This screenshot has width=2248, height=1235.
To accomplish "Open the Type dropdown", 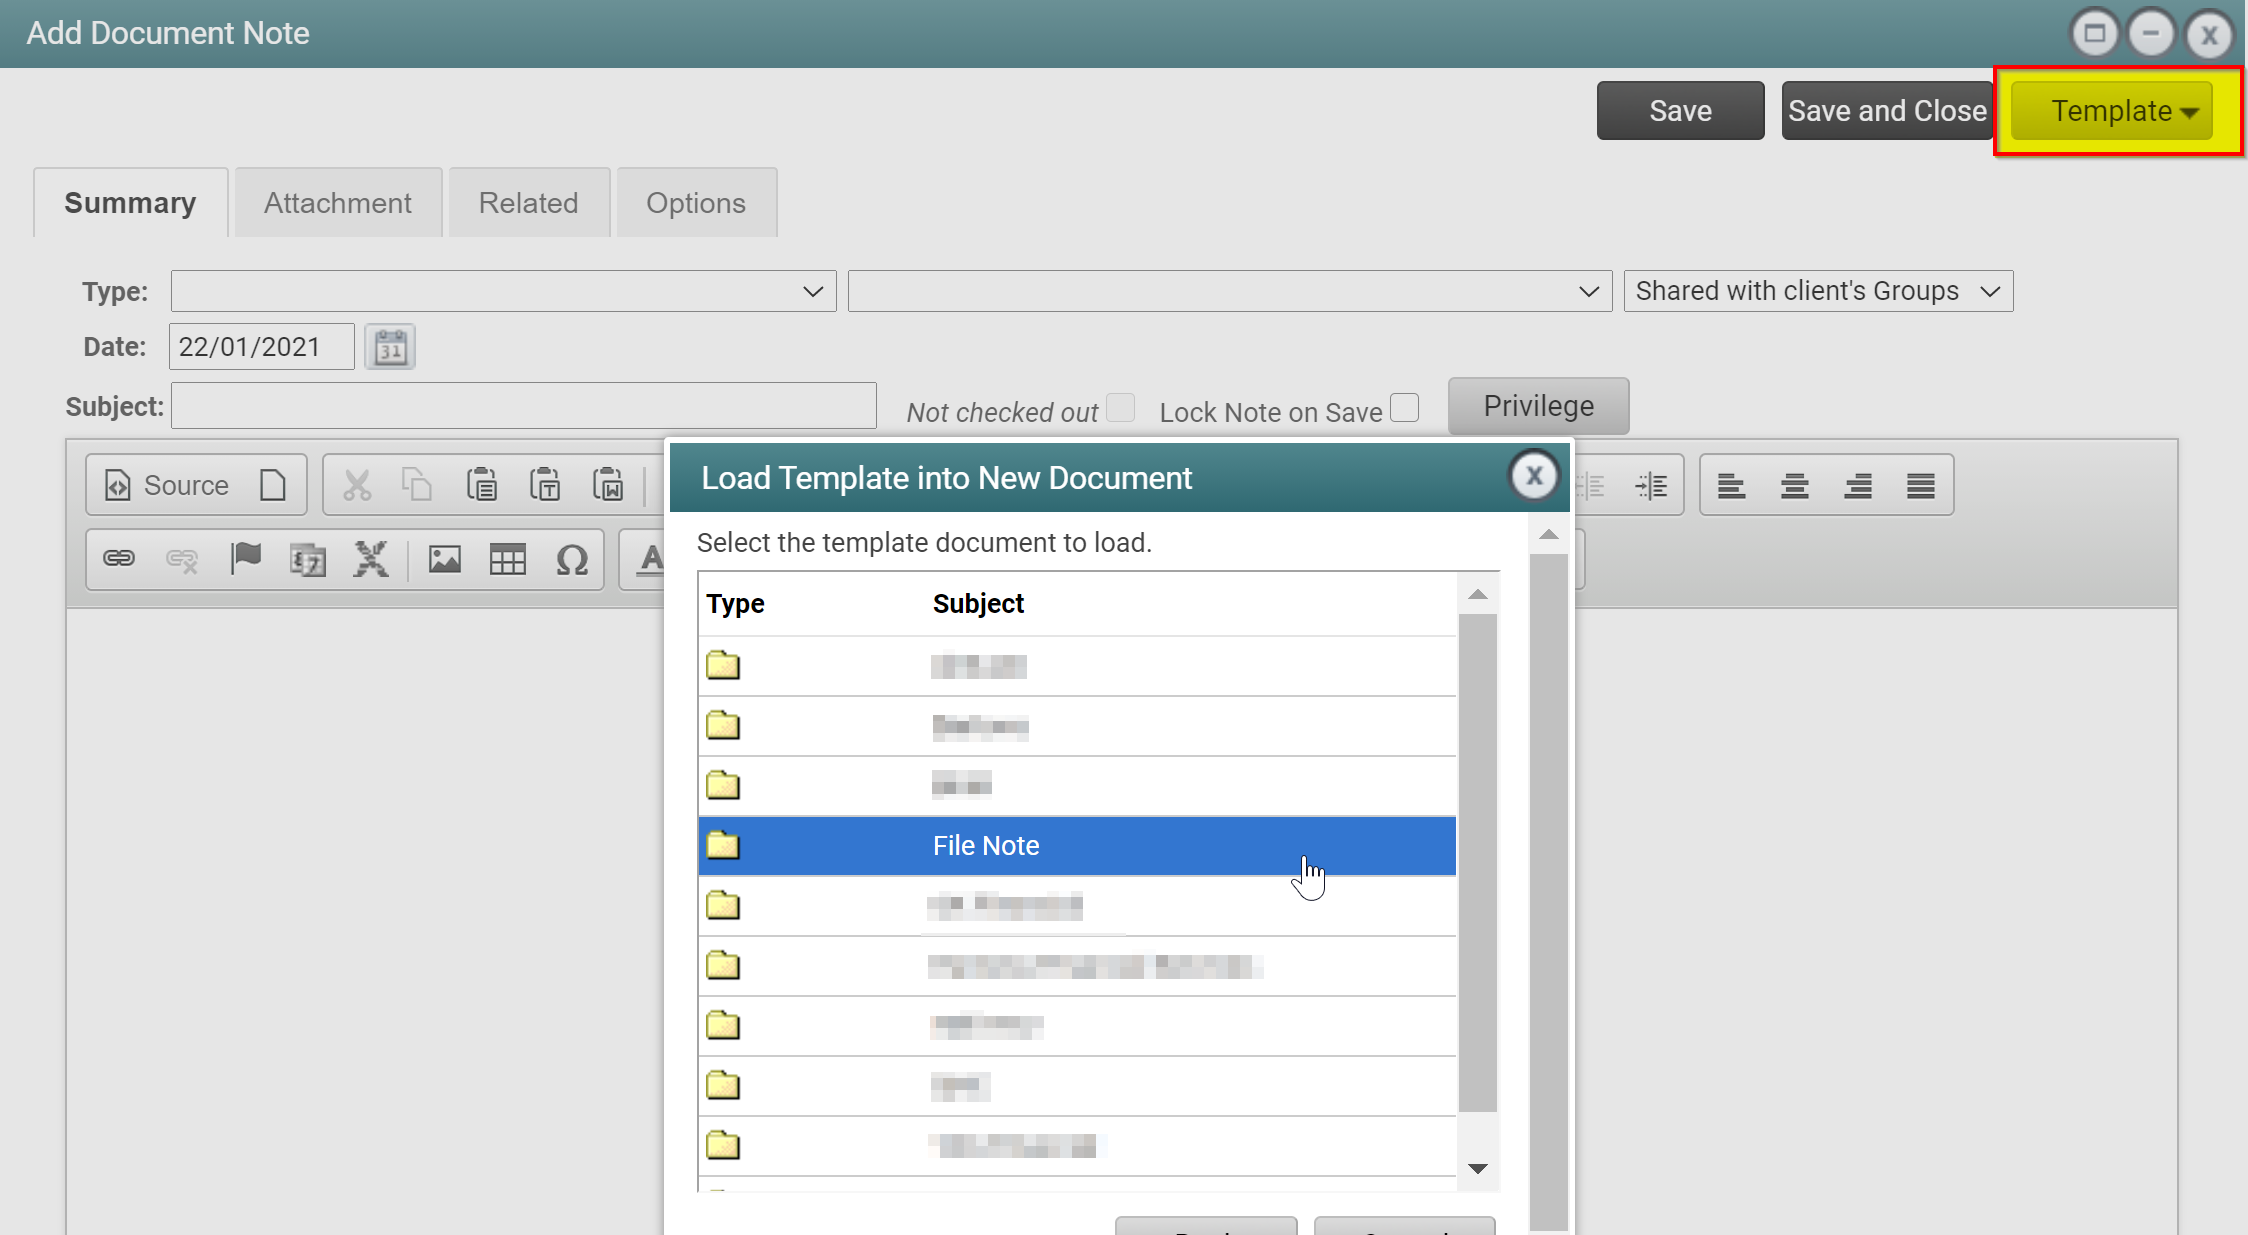I will 503,292.
